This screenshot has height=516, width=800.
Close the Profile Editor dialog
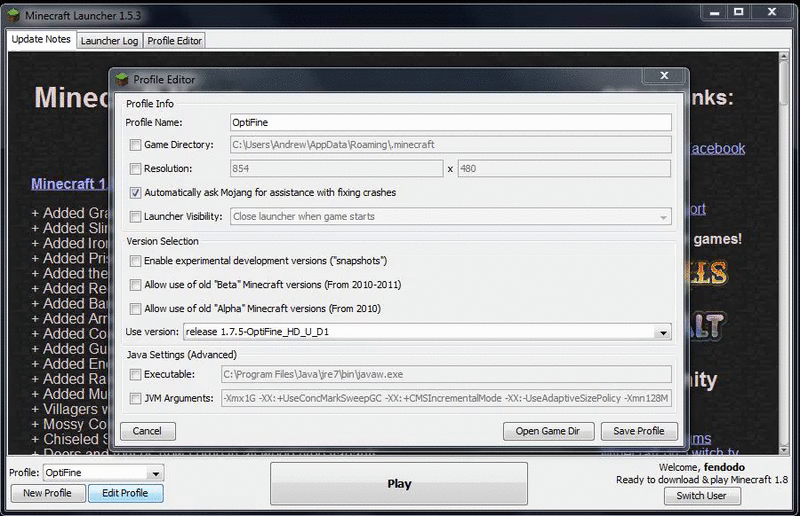point(664,76)
